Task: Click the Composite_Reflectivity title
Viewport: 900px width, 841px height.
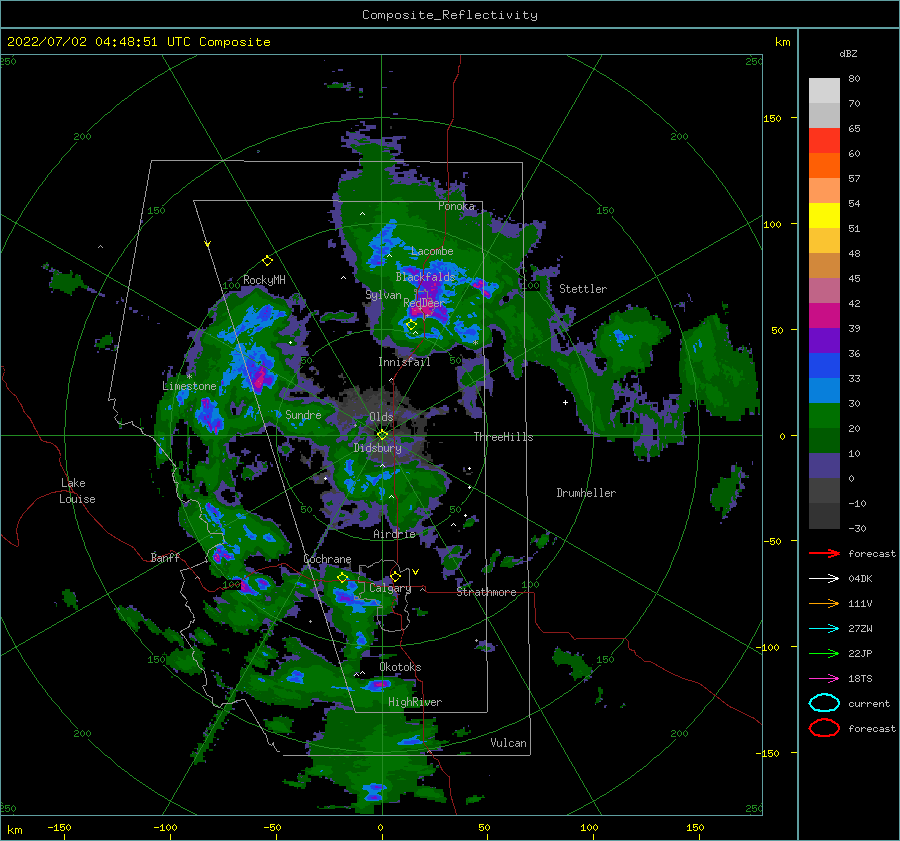Action: point(449,15)
